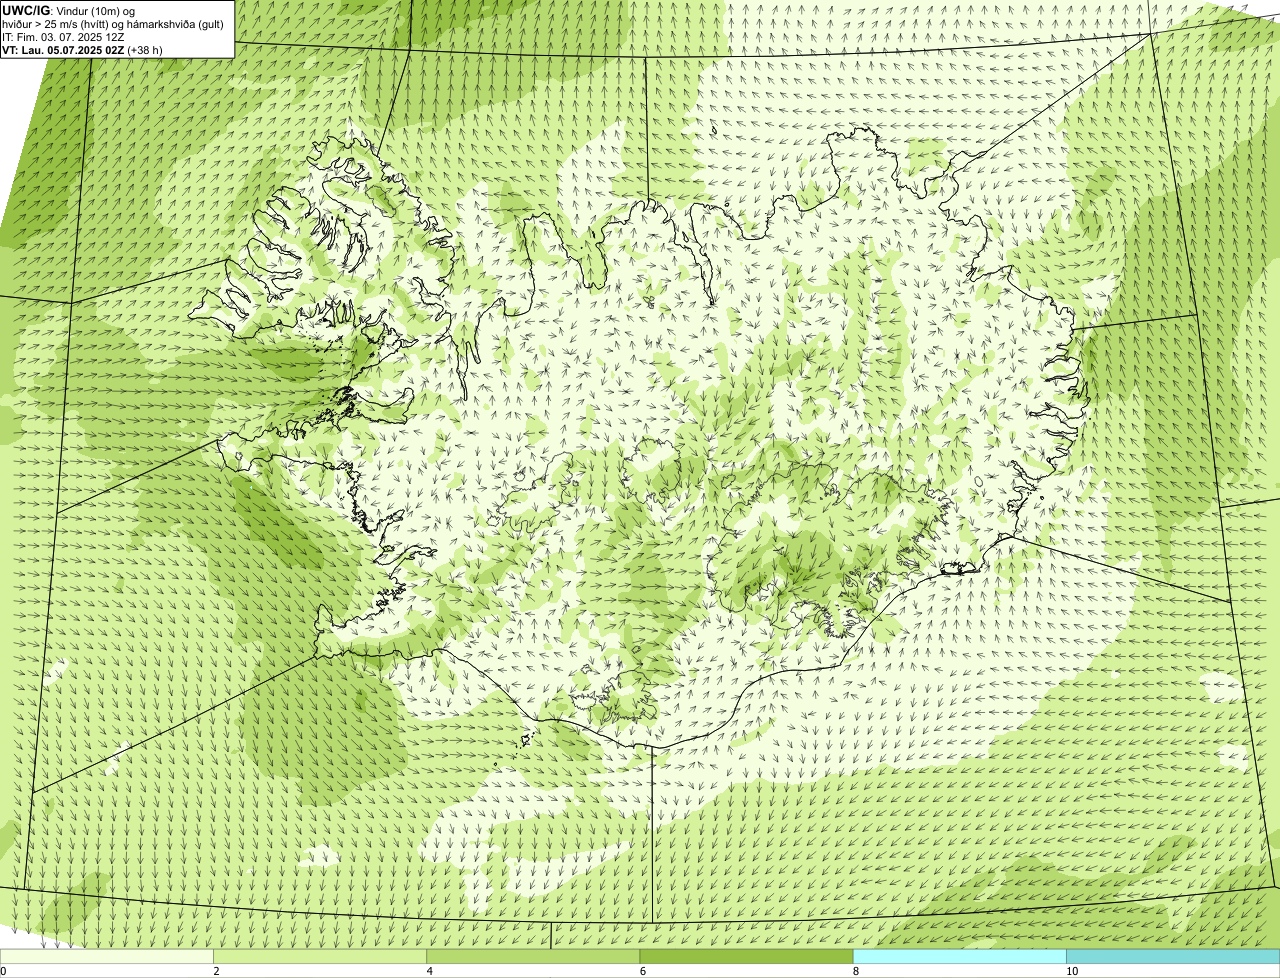Viewport: 1280px width, 978px height.
Task: Click the title text 'UWC/IG: Vindur (10m) og'
Action: pyautogui.click(x=69, y=10)
